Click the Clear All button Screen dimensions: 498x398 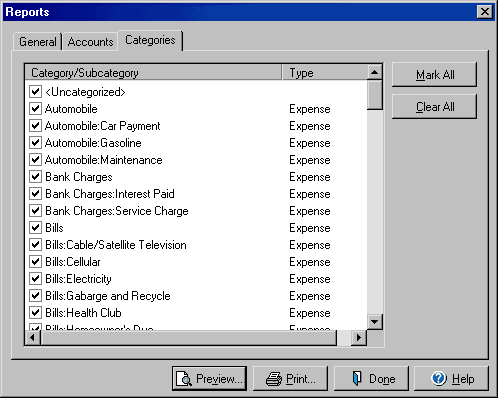click(x=435, y=107)
